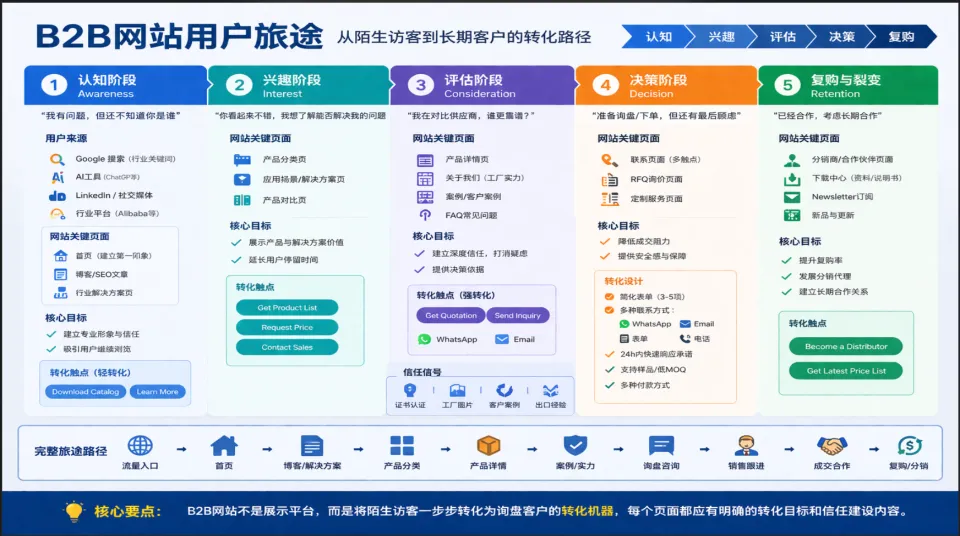Click the 评估阶段 Consideration header

(x=482, y=85)
